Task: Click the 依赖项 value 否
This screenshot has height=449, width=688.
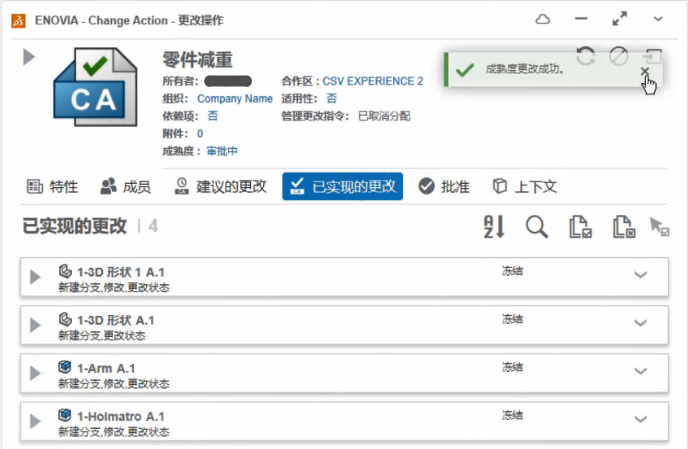Action: 212,116
